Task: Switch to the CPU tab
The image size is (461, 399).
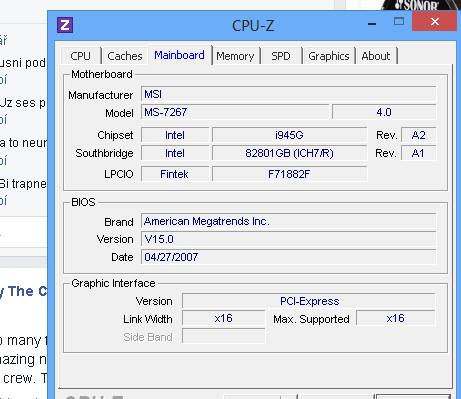Action: 80,56
